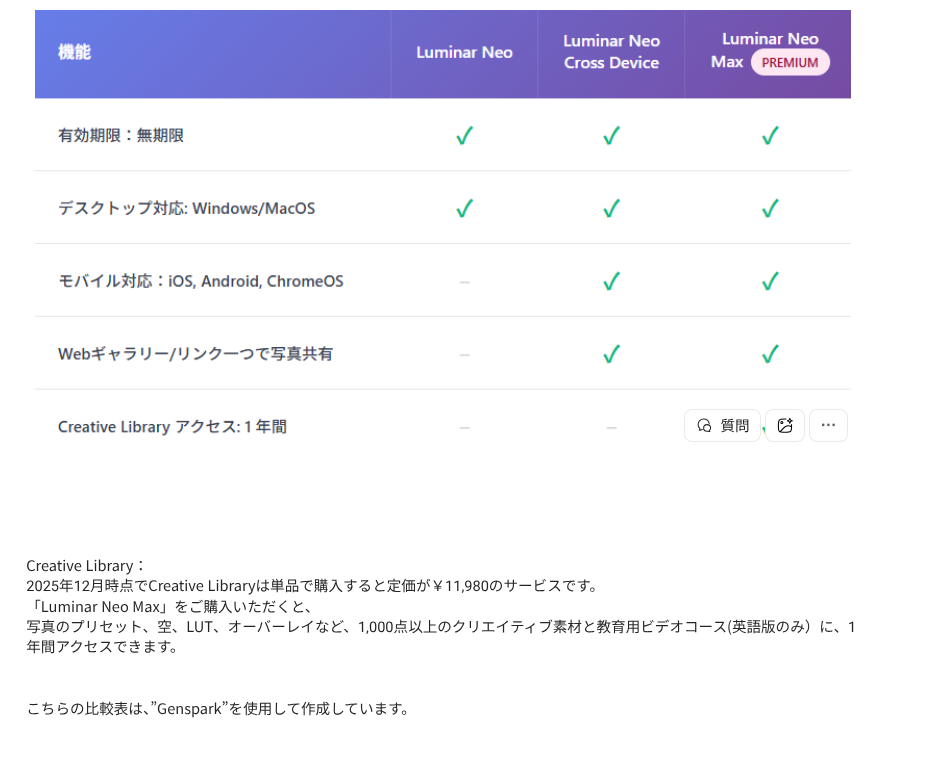
Task: Click the 機能 column header
Action: pyautogui.click(x=74, y=52)
